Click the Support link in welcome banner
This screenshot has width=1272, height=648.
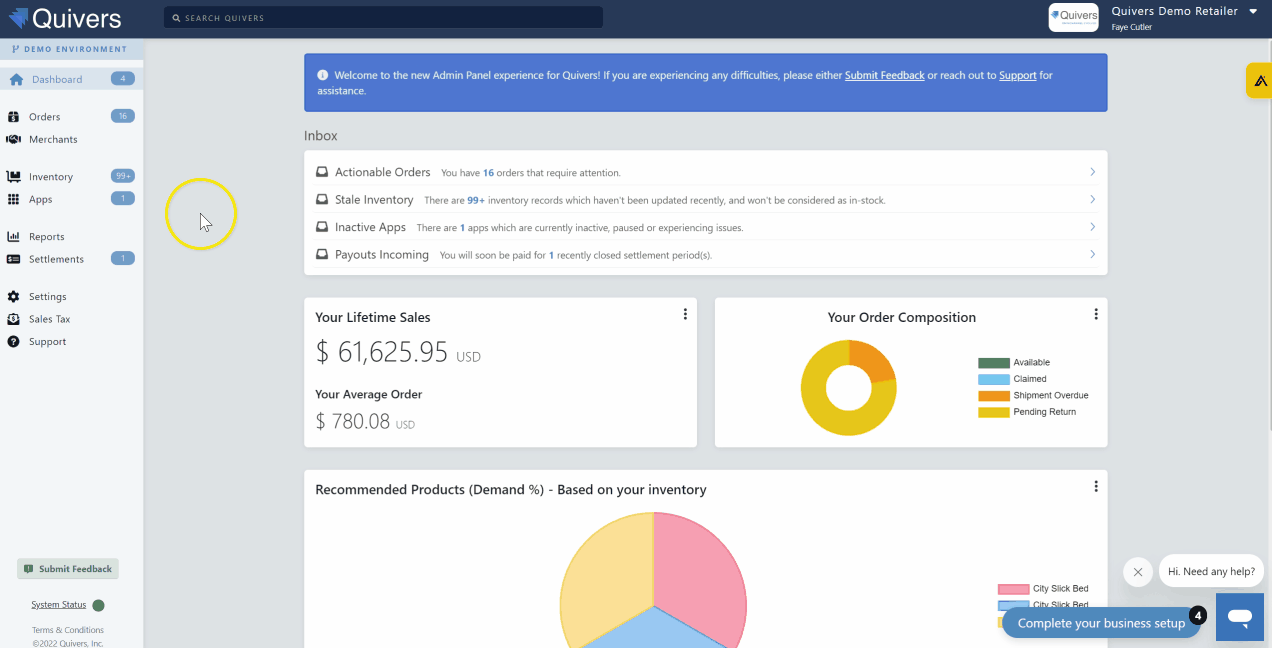1018,75
